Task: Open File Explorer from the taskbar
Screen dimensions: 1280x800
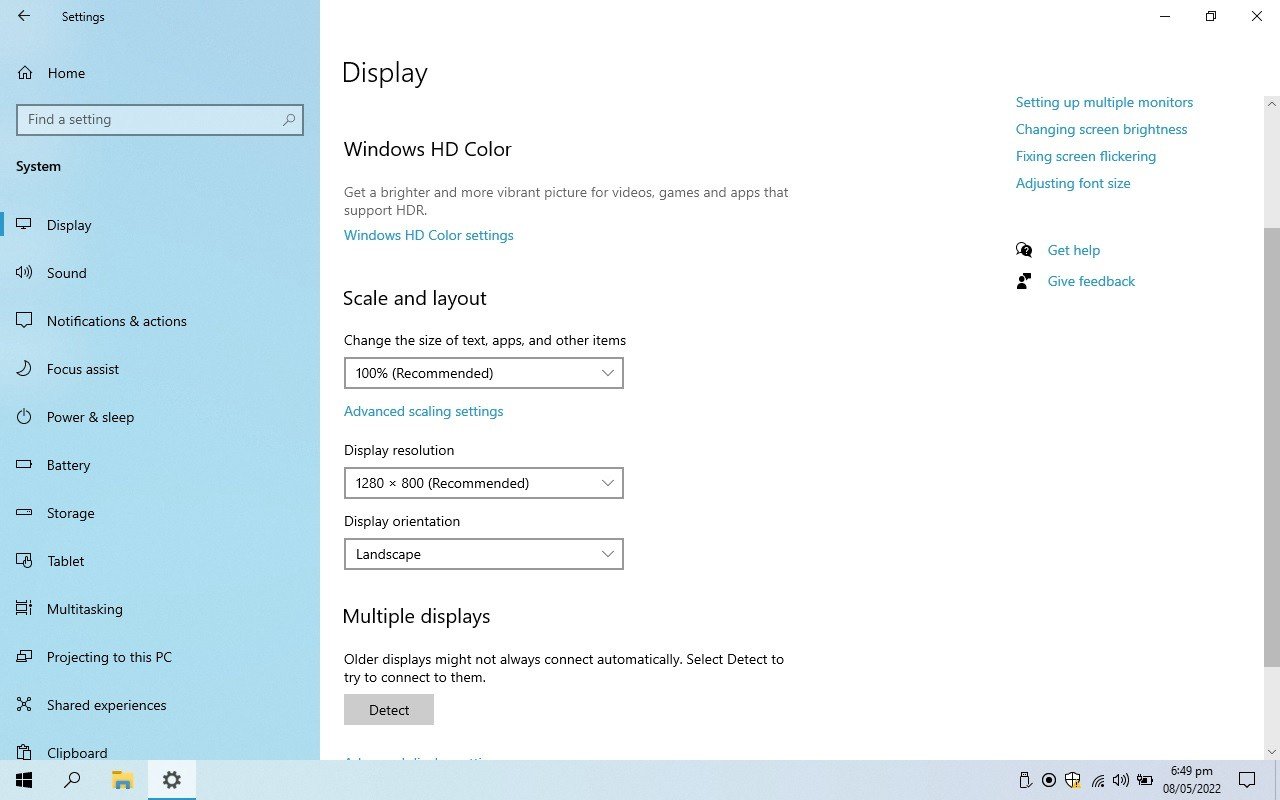Action: pyautogui.click(x=122, y=780)
